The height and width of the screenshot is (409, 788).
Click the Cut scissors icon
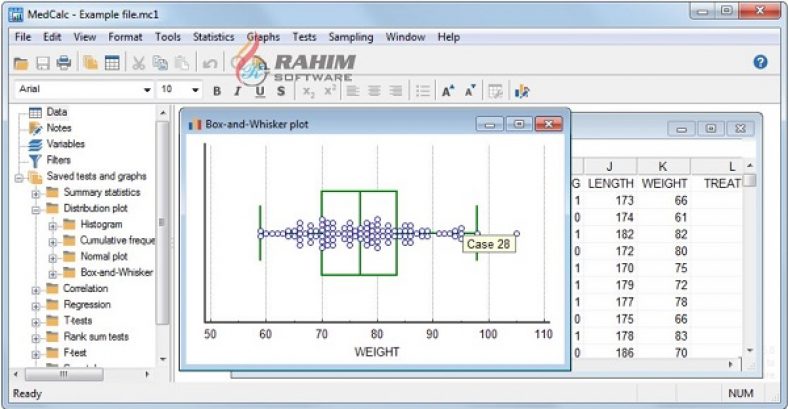coord(139,63)
